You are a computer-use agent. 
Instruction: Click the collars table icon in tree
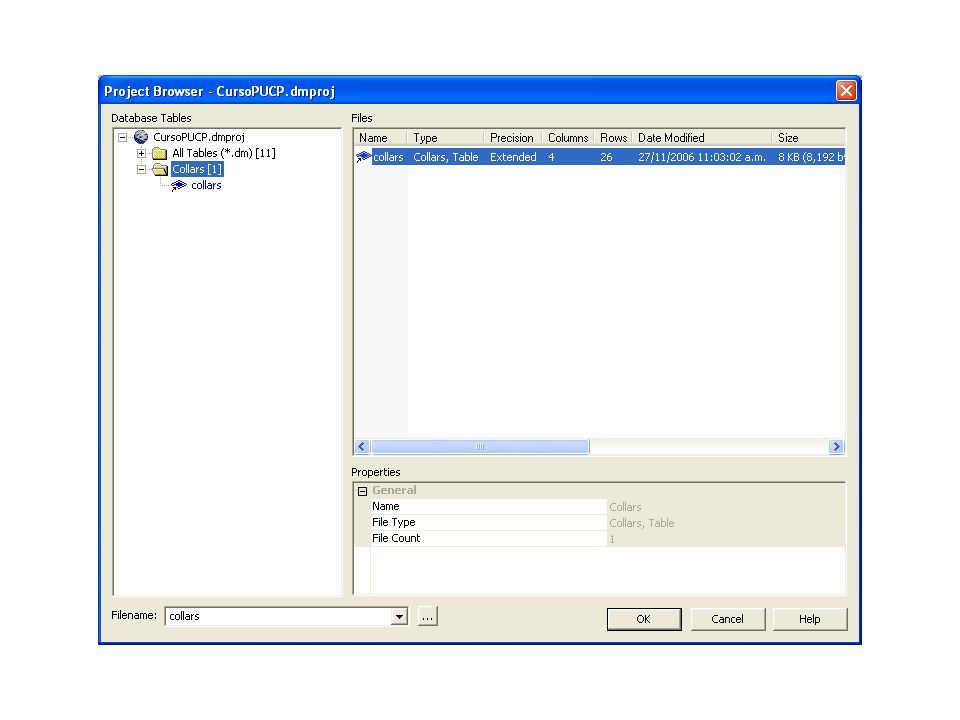tap(179, 185)
